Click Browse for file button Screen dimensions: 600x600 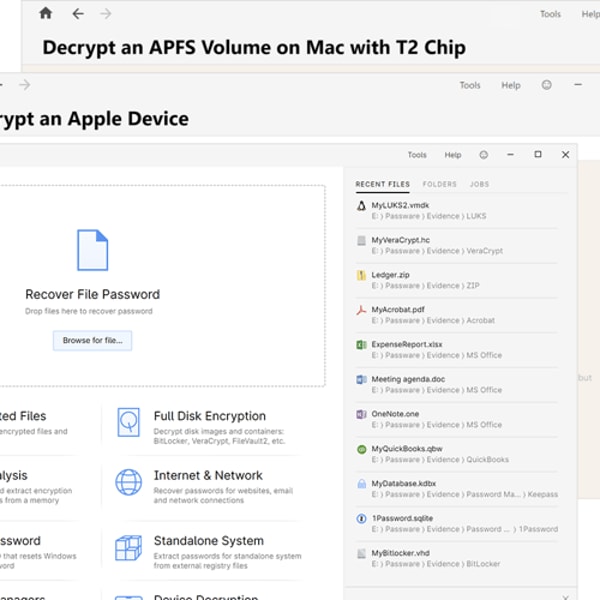tap(93, 341)
